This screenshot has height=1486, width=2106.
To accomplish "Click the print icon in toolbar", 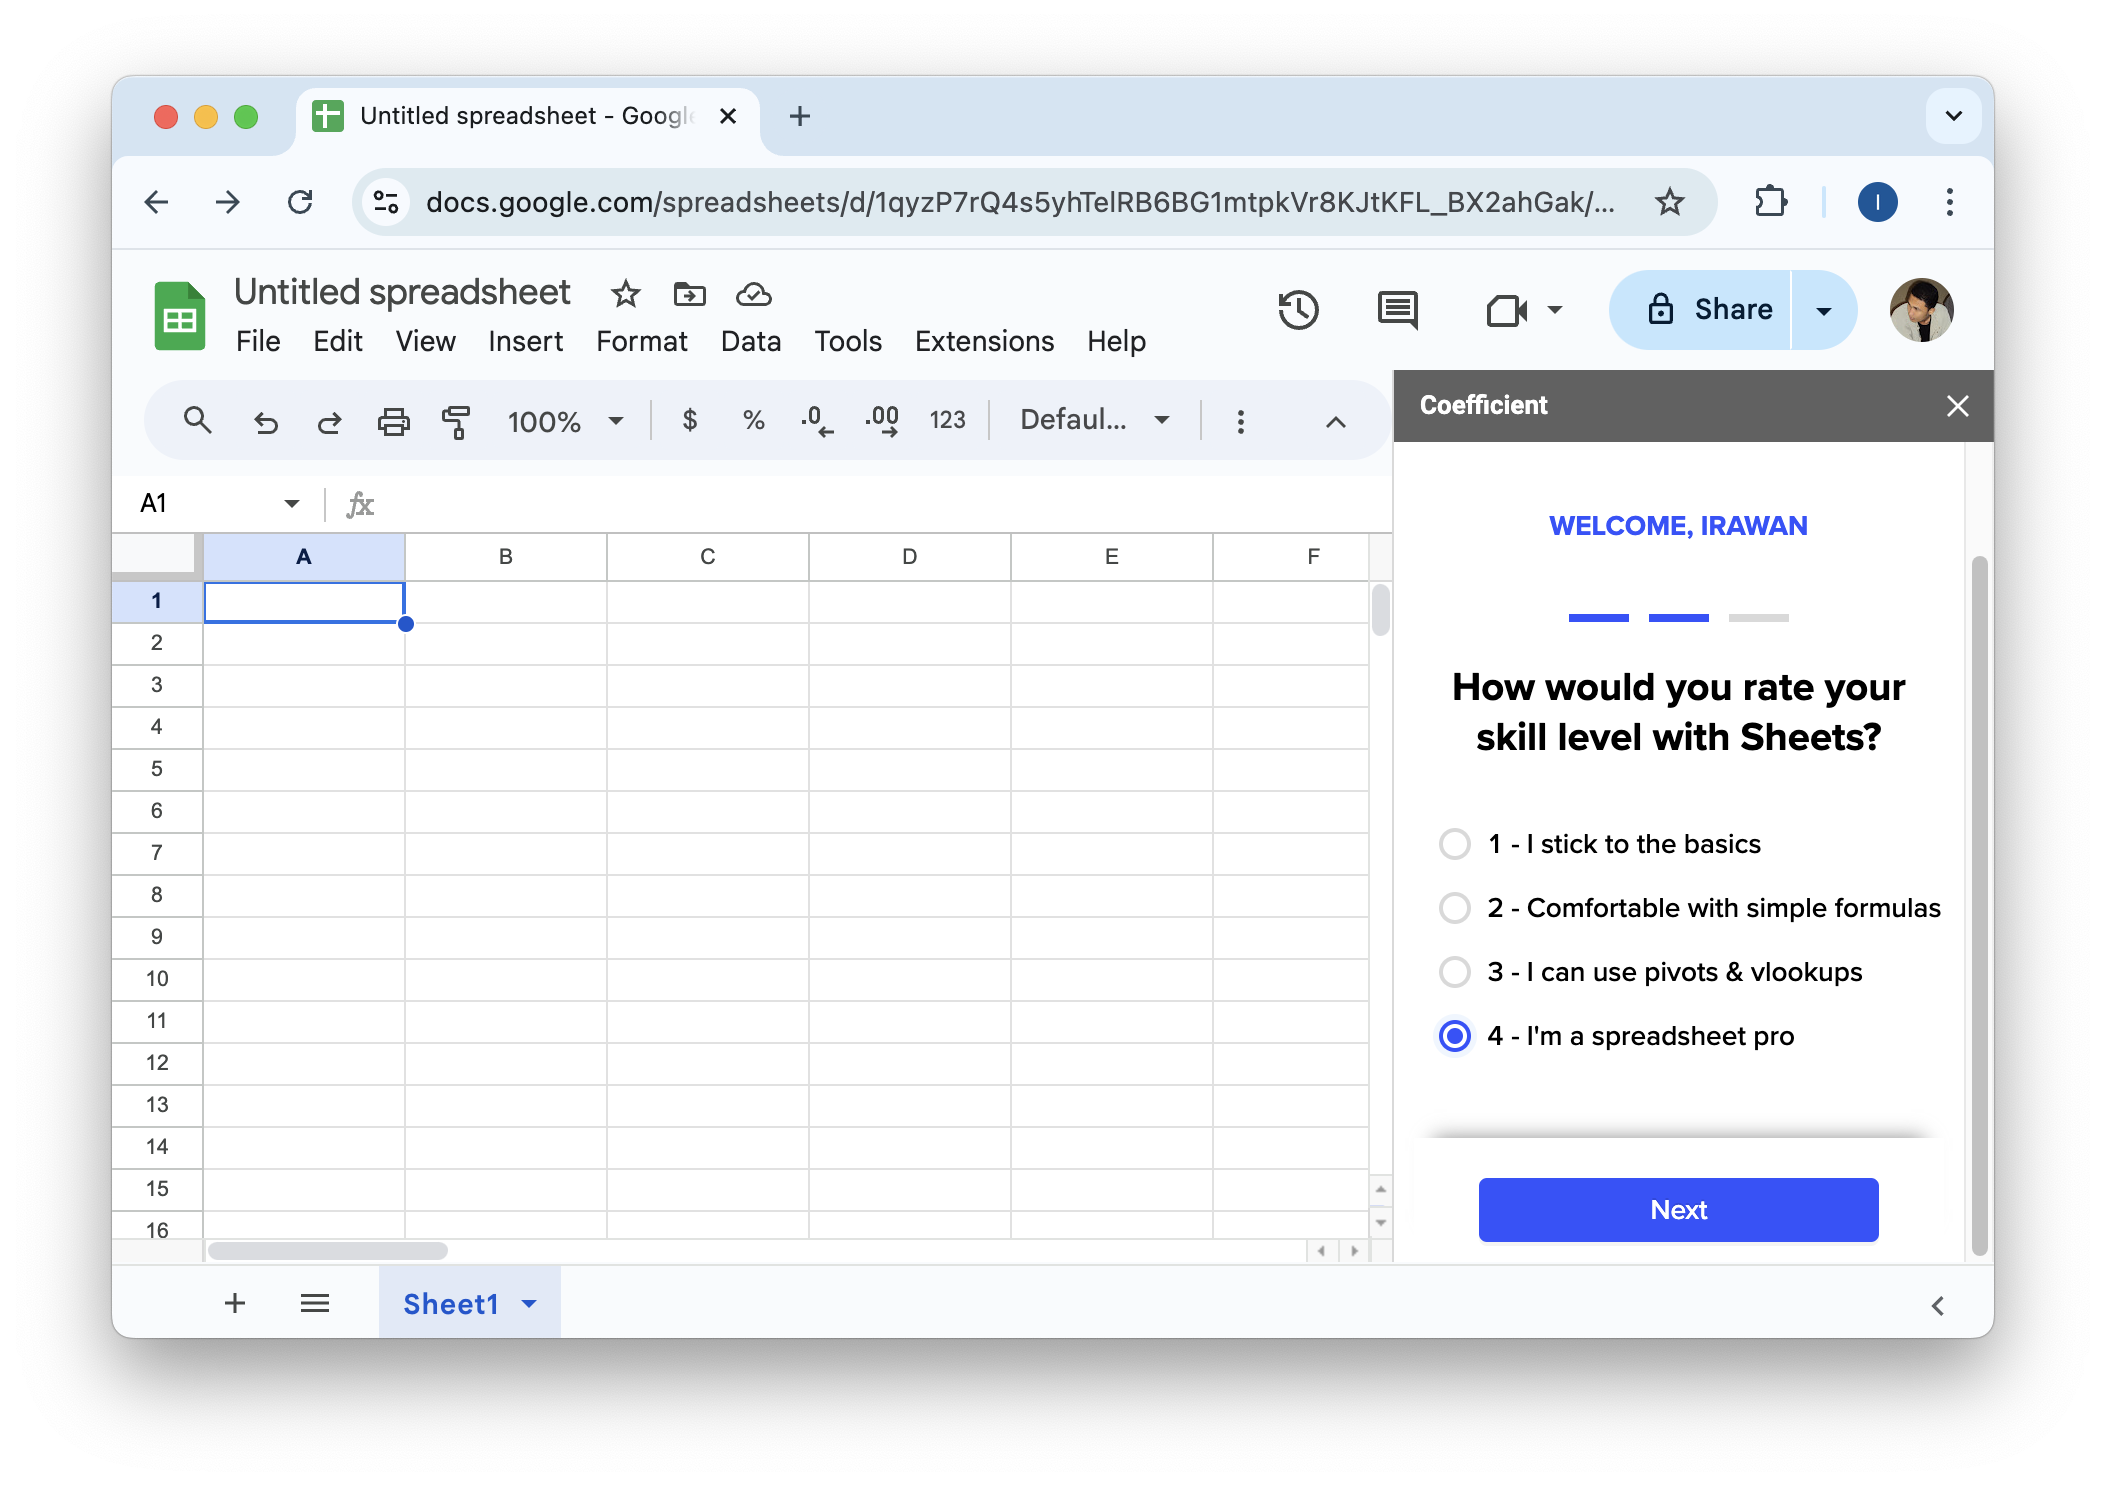I will click(x=393, y=421).
